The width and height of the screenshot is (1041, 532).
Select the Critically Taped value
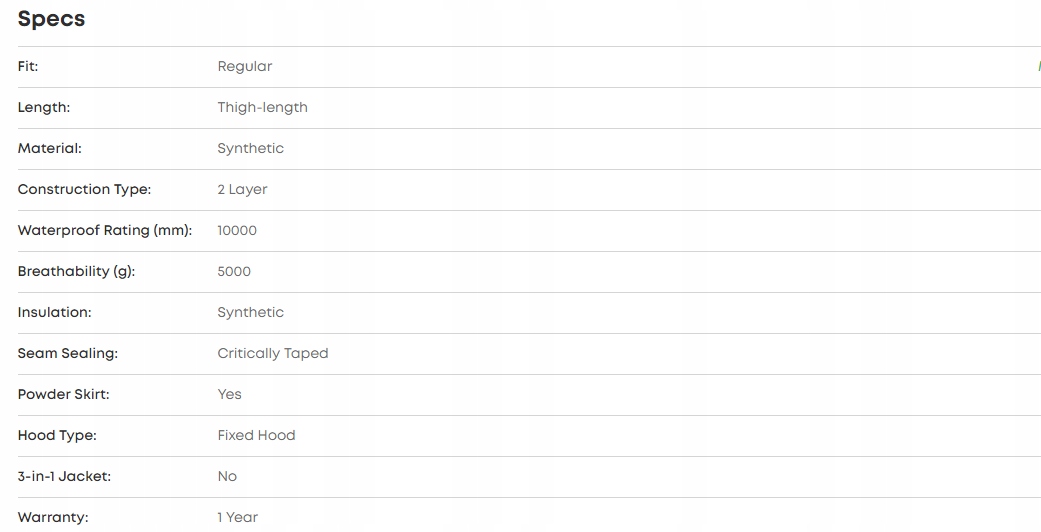272,353
